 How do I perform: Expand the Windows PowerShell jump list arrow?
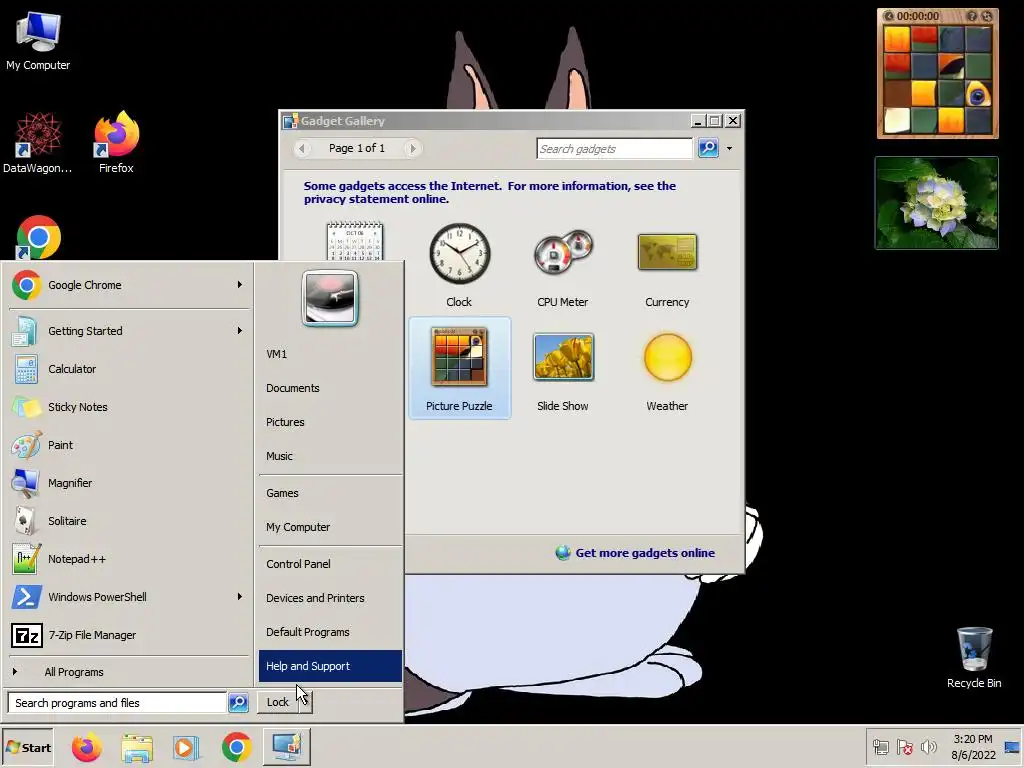[240, 597]
